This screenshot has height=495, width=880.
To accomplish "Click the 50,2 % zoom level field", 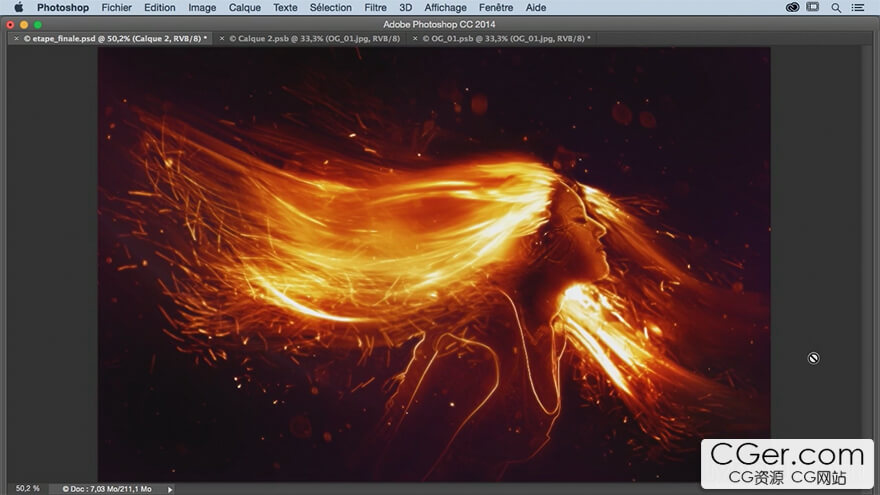I will (27, 489).
